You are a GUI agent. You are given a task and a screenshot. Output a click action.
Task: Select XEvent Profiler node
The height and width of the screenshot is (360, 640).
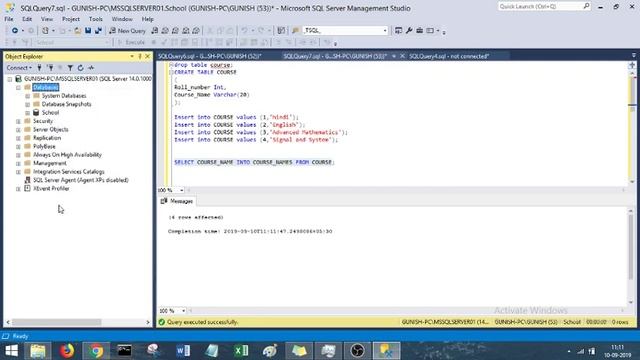tap(51, 189)
